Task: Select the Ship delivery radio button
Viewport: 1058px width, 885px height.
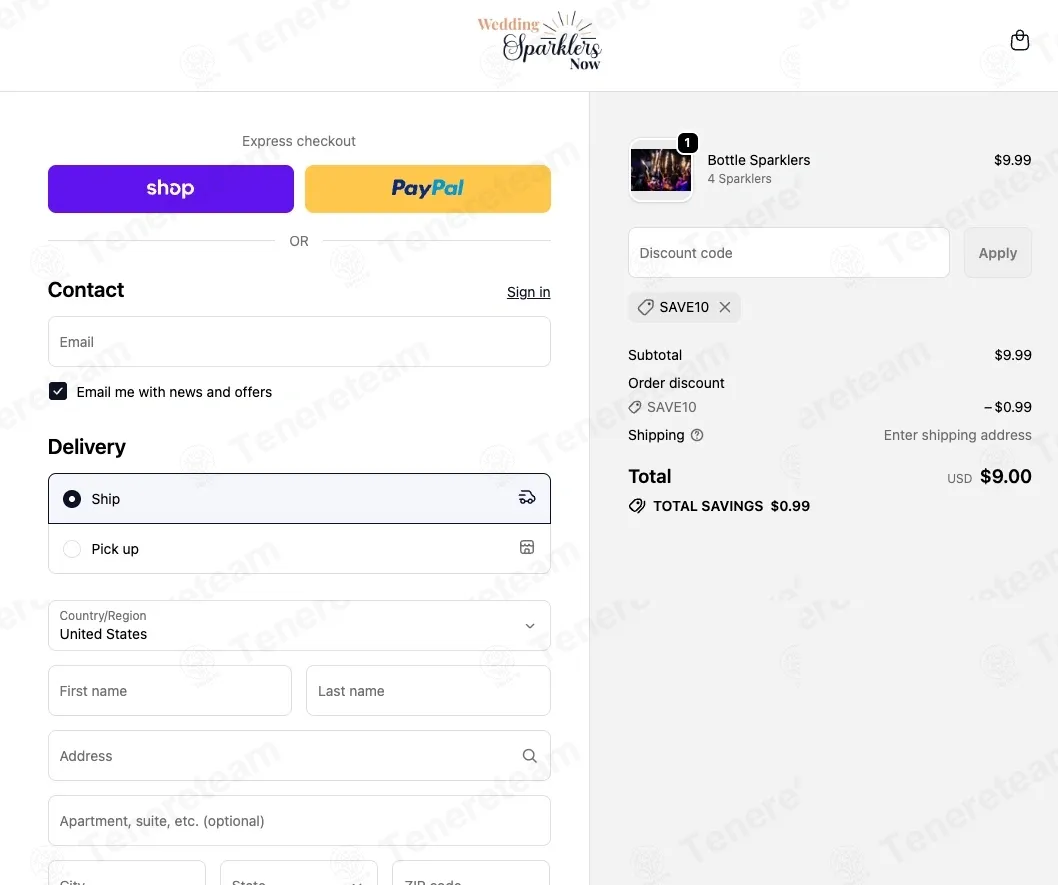Action: [x=72, y=498]
